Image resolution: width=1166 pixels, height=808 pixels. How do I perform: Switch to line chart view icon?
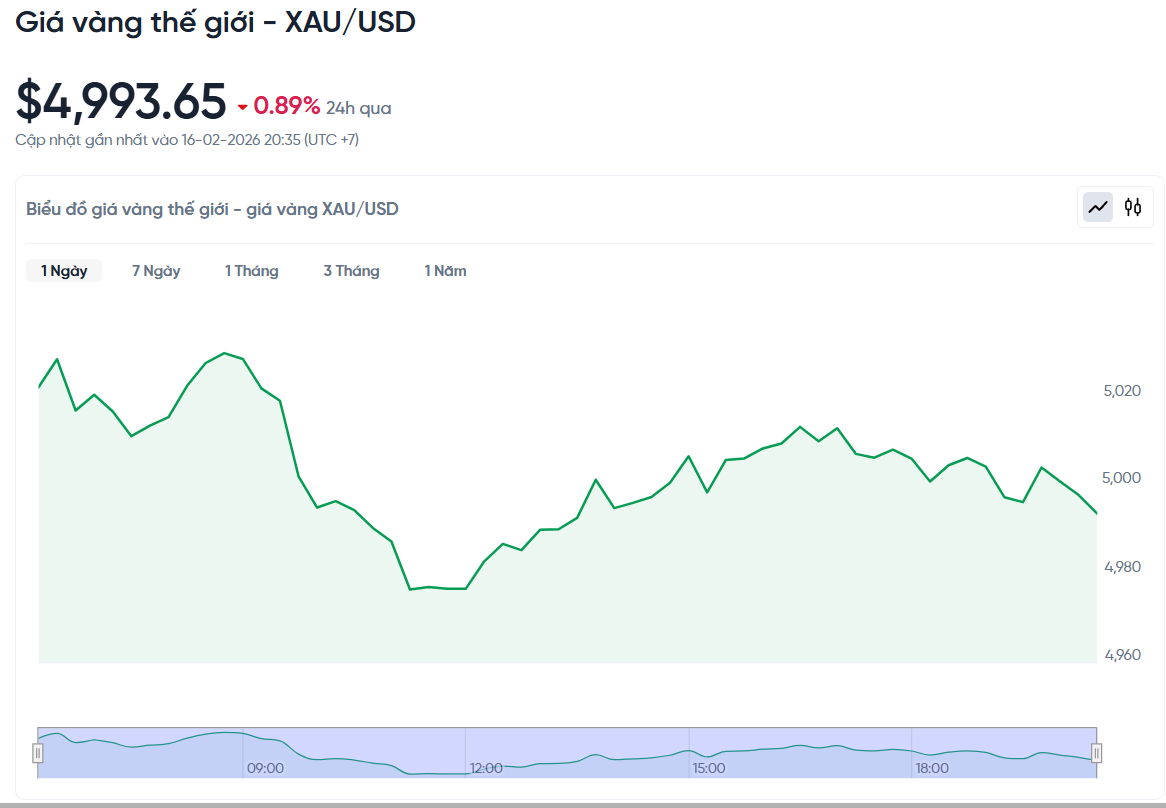coord(1098,207)
